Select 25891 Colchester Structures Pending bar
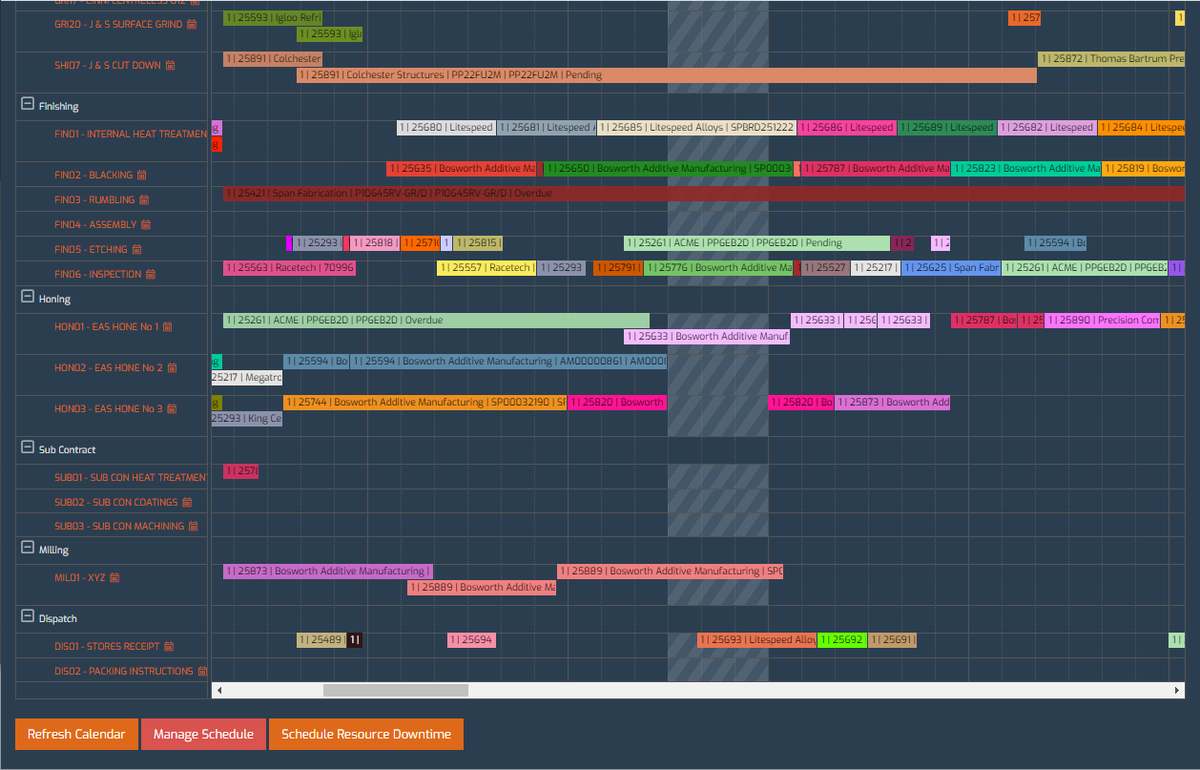 coord(667,75)
